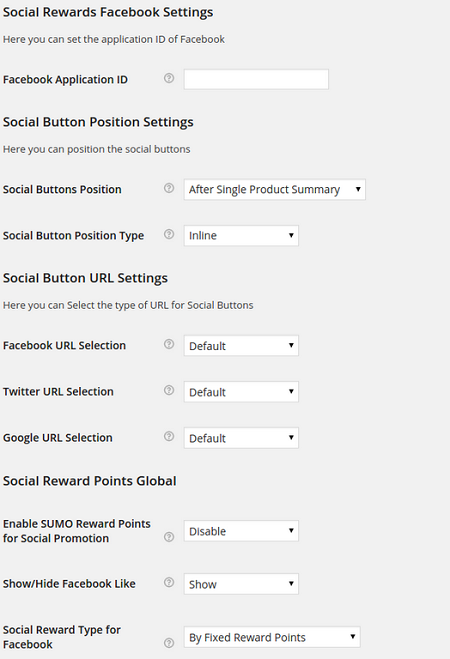Click help icon beside Facebook URL Selection

point(169,344)
